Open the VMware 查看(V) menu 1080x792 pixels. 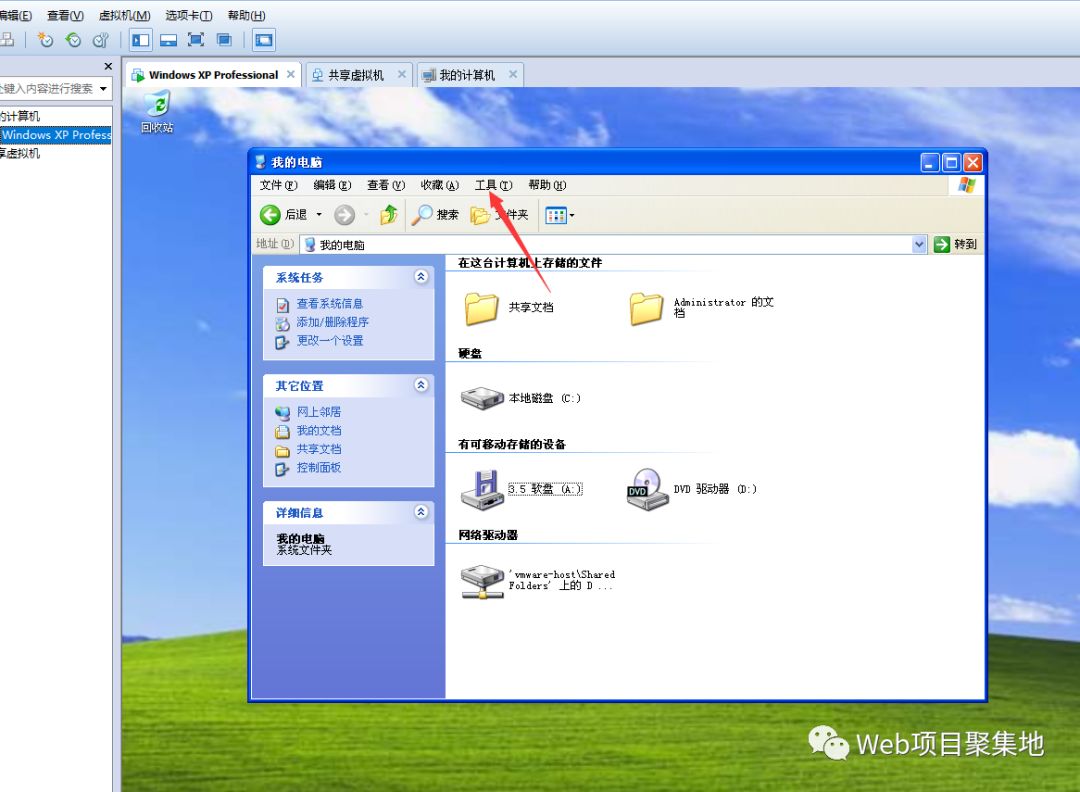tap(65, 15)
